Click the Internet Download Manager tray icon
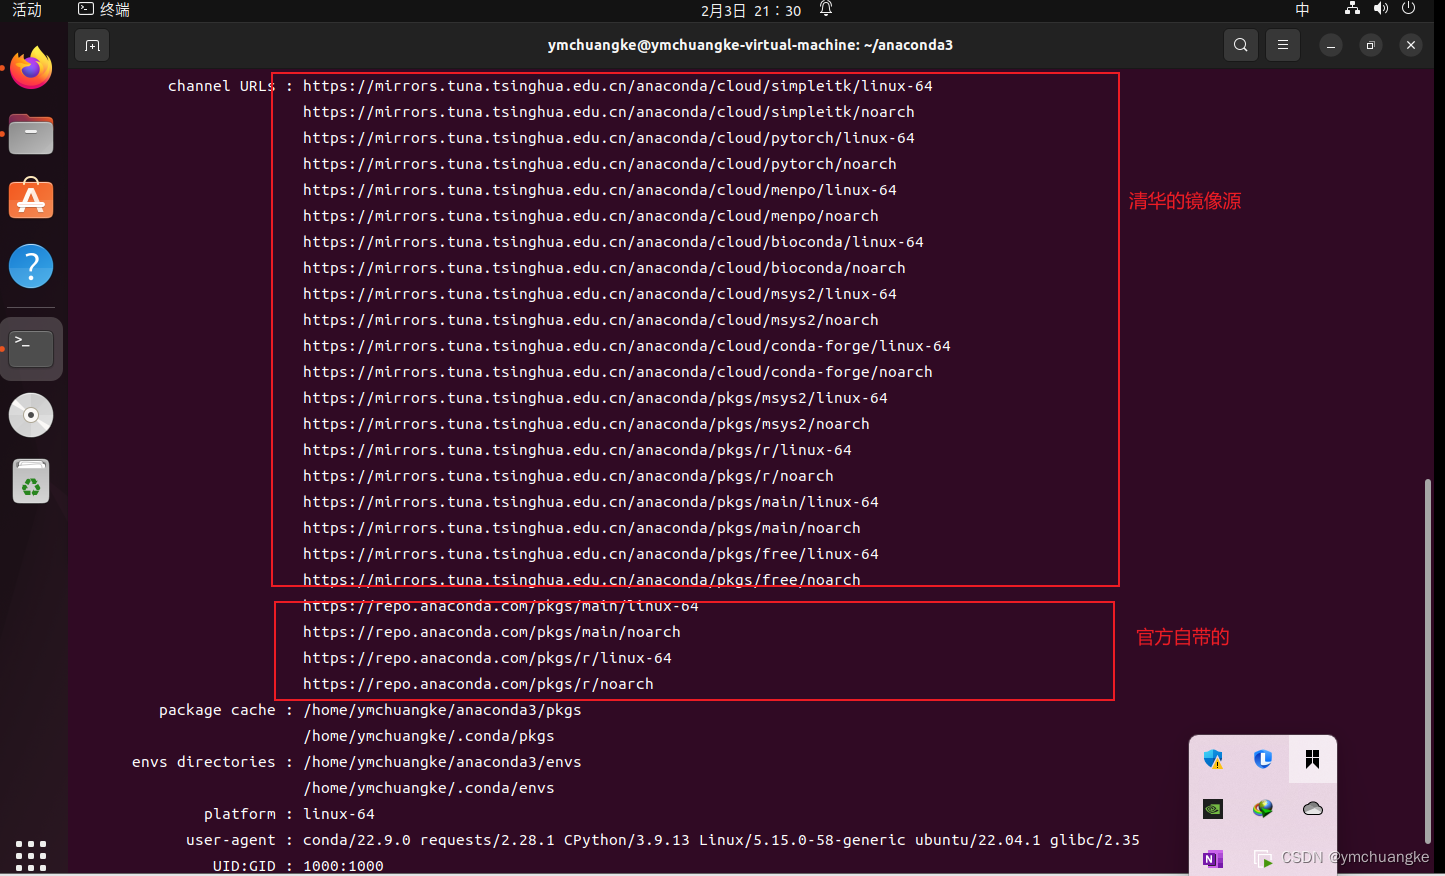 coord(1263,808)
